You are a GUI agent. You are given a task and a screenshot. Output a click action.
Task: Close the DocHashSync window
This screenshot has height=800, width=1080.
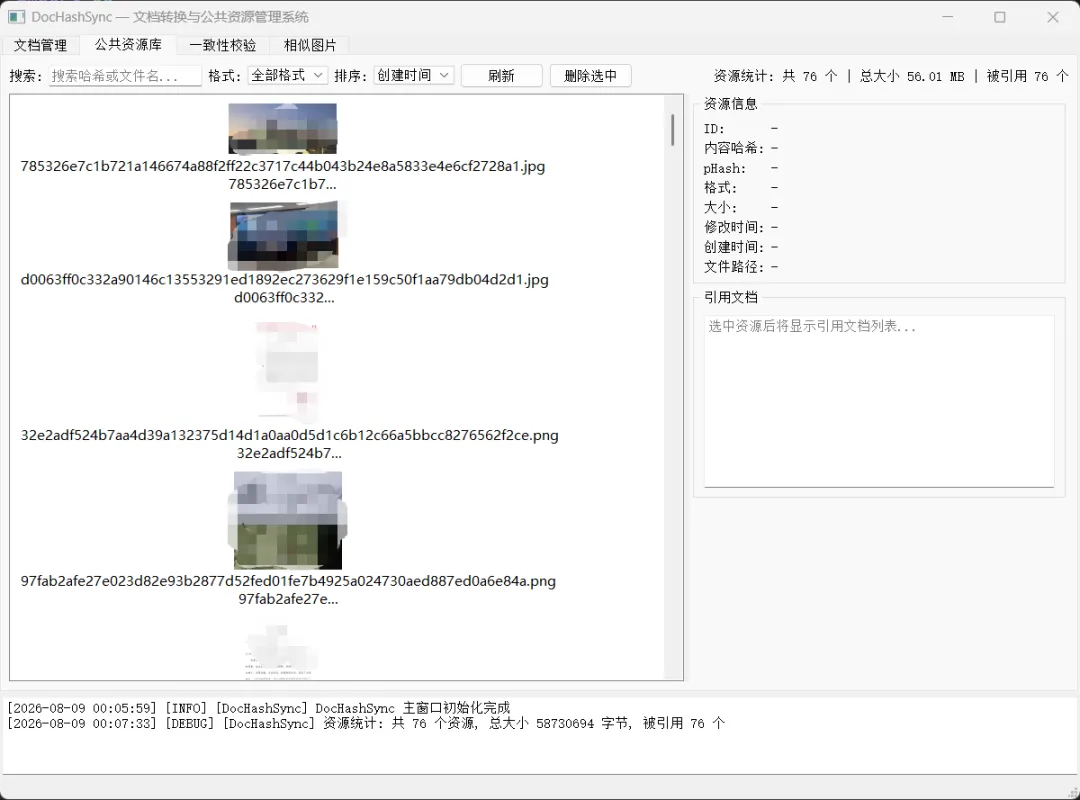1052,17
